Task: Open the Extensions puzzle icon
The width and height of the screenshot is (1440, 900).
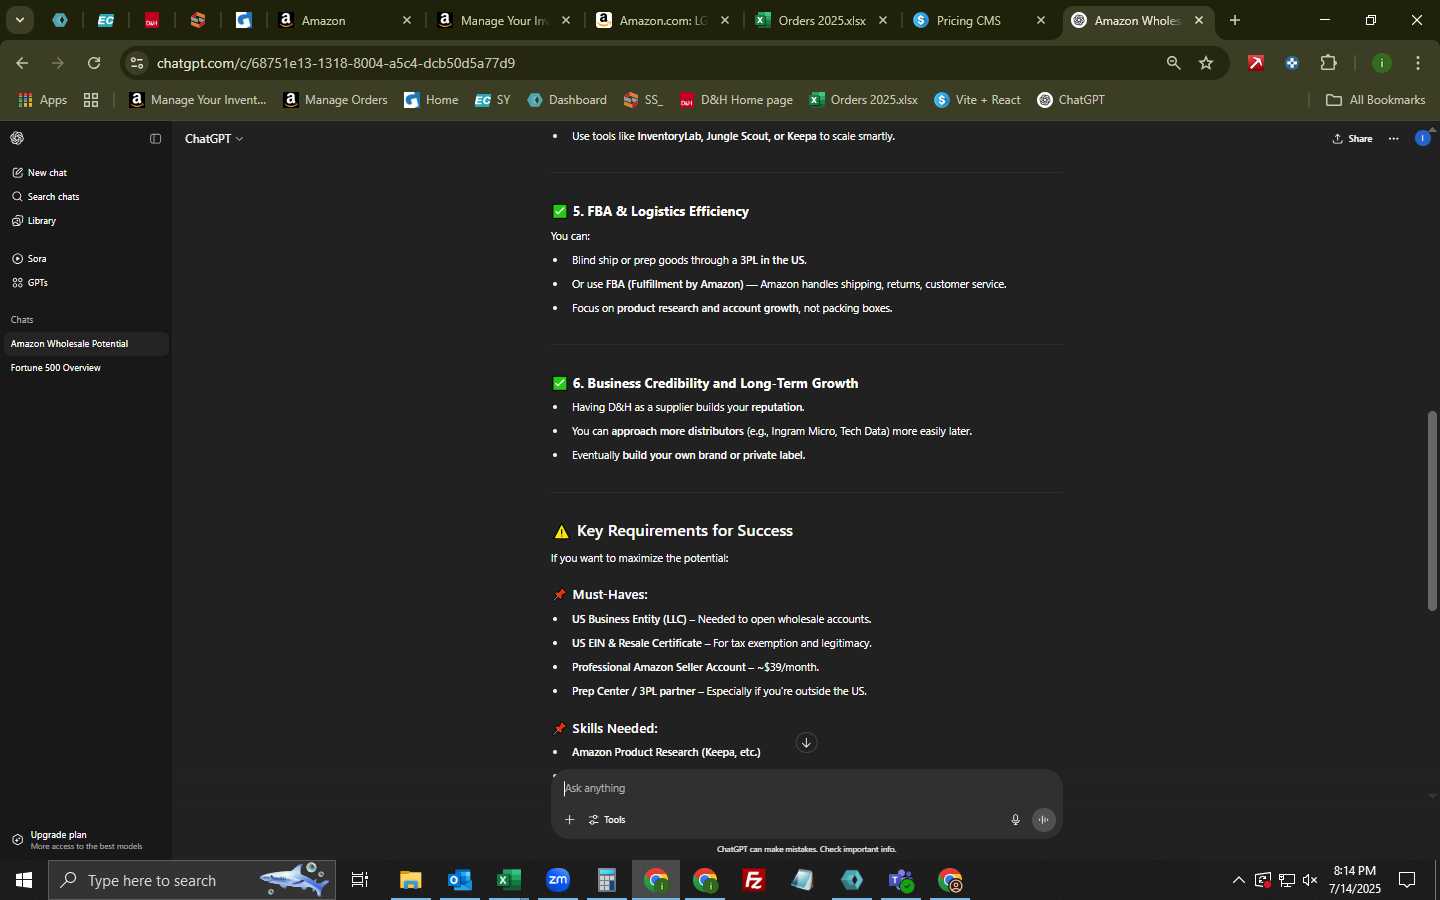Action: click(x=1328, y=63)
